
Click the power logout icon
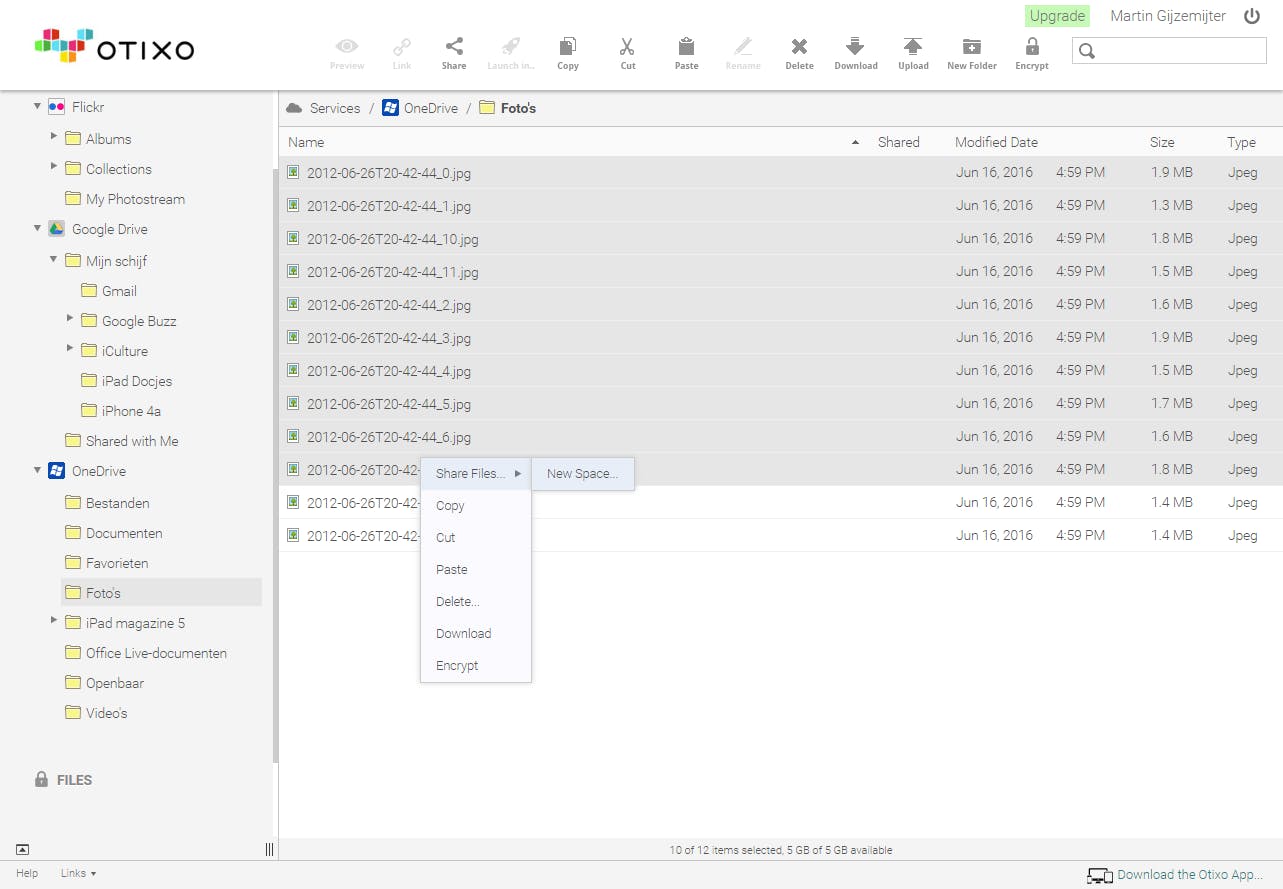(x=1252, y=16)
